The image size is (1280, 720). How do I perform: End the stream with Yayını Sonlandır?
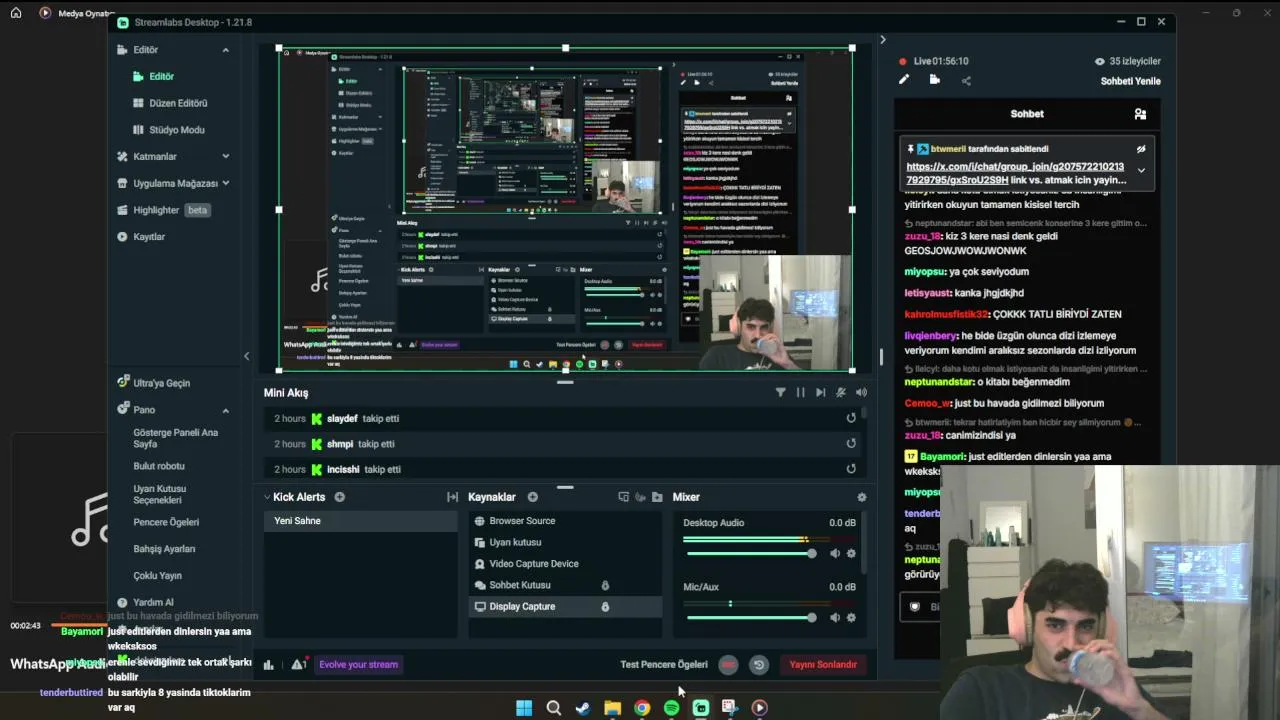pos(823,664)
